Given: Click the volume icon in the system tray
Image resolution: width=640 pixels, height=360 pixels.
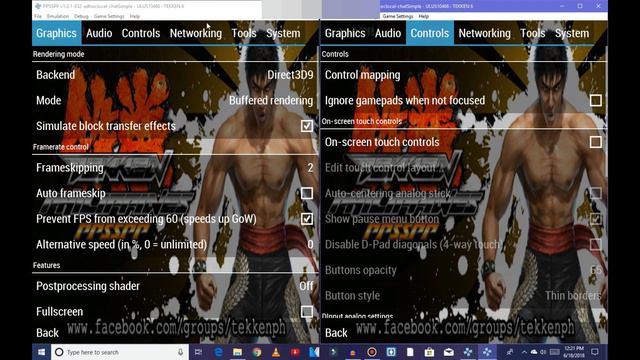Looking at the screenshot, I should (543, 352).
